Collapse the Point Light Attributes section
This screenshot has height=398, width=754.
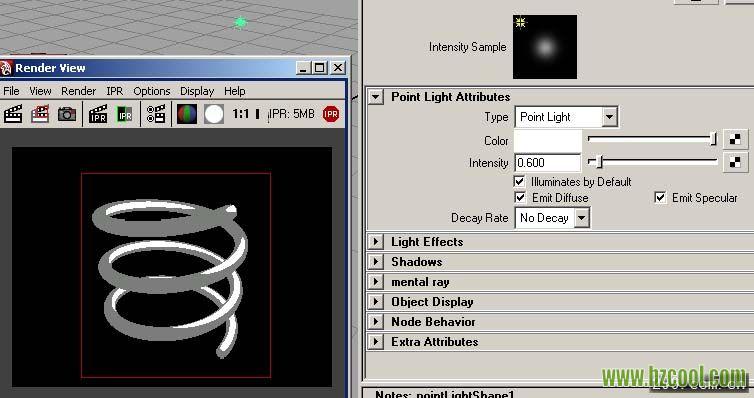(376, 97)
